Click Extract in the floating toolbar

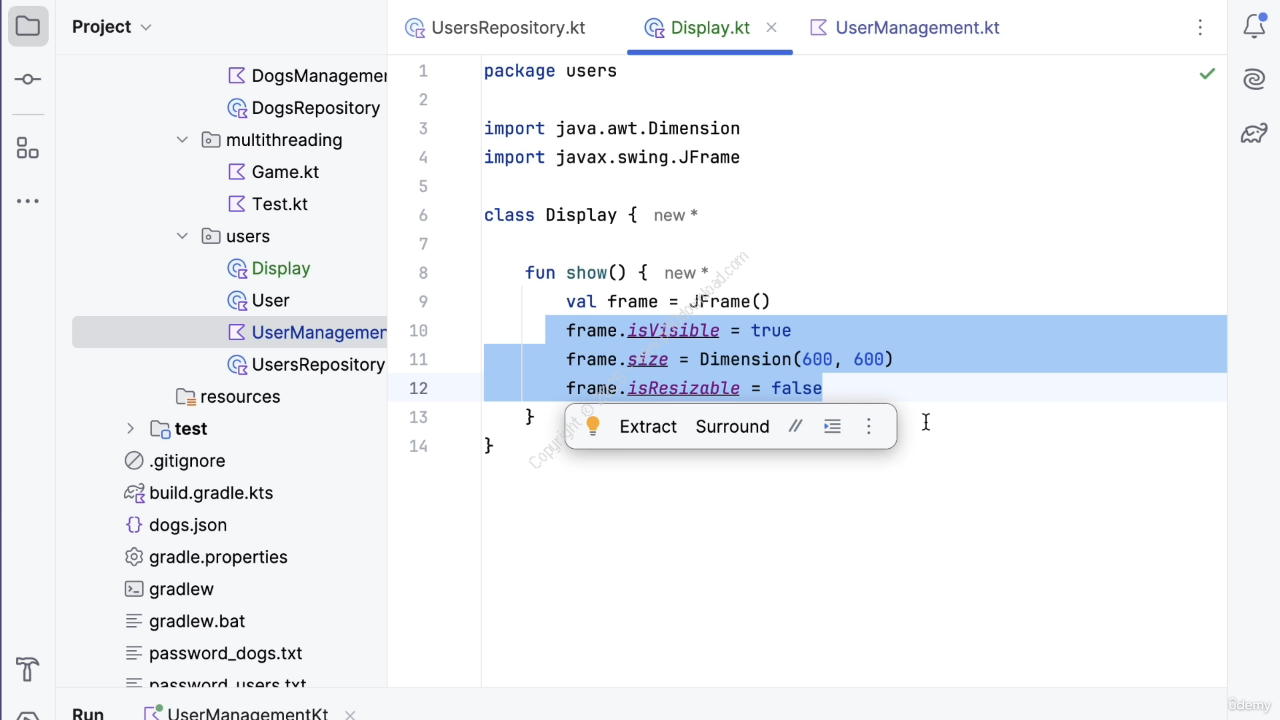pos(648,426)
